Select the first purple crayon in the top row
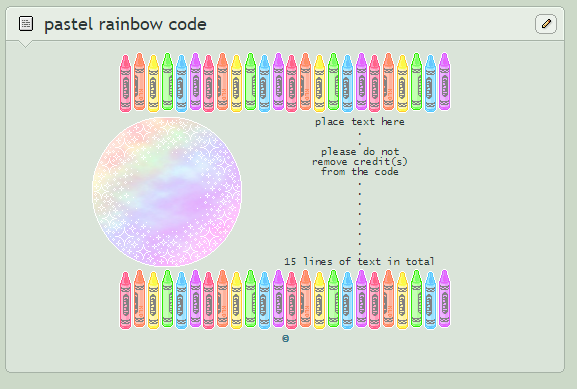The height and width of the screenshot is (389, 577). tap(195, 82)
